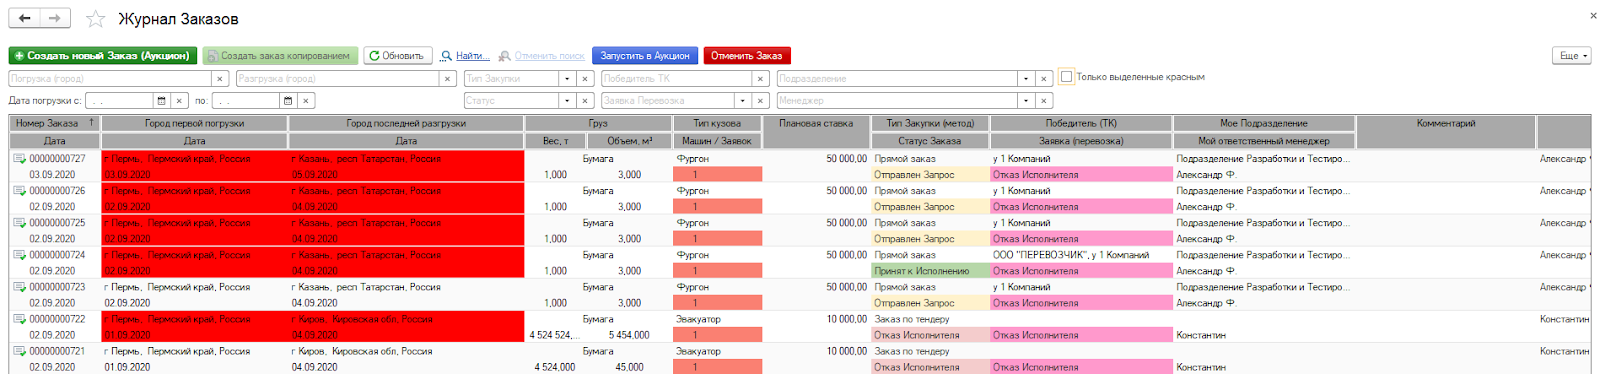Click Город последней разгрузки column header
The image size is (1600, 374).
coord(406,123)
